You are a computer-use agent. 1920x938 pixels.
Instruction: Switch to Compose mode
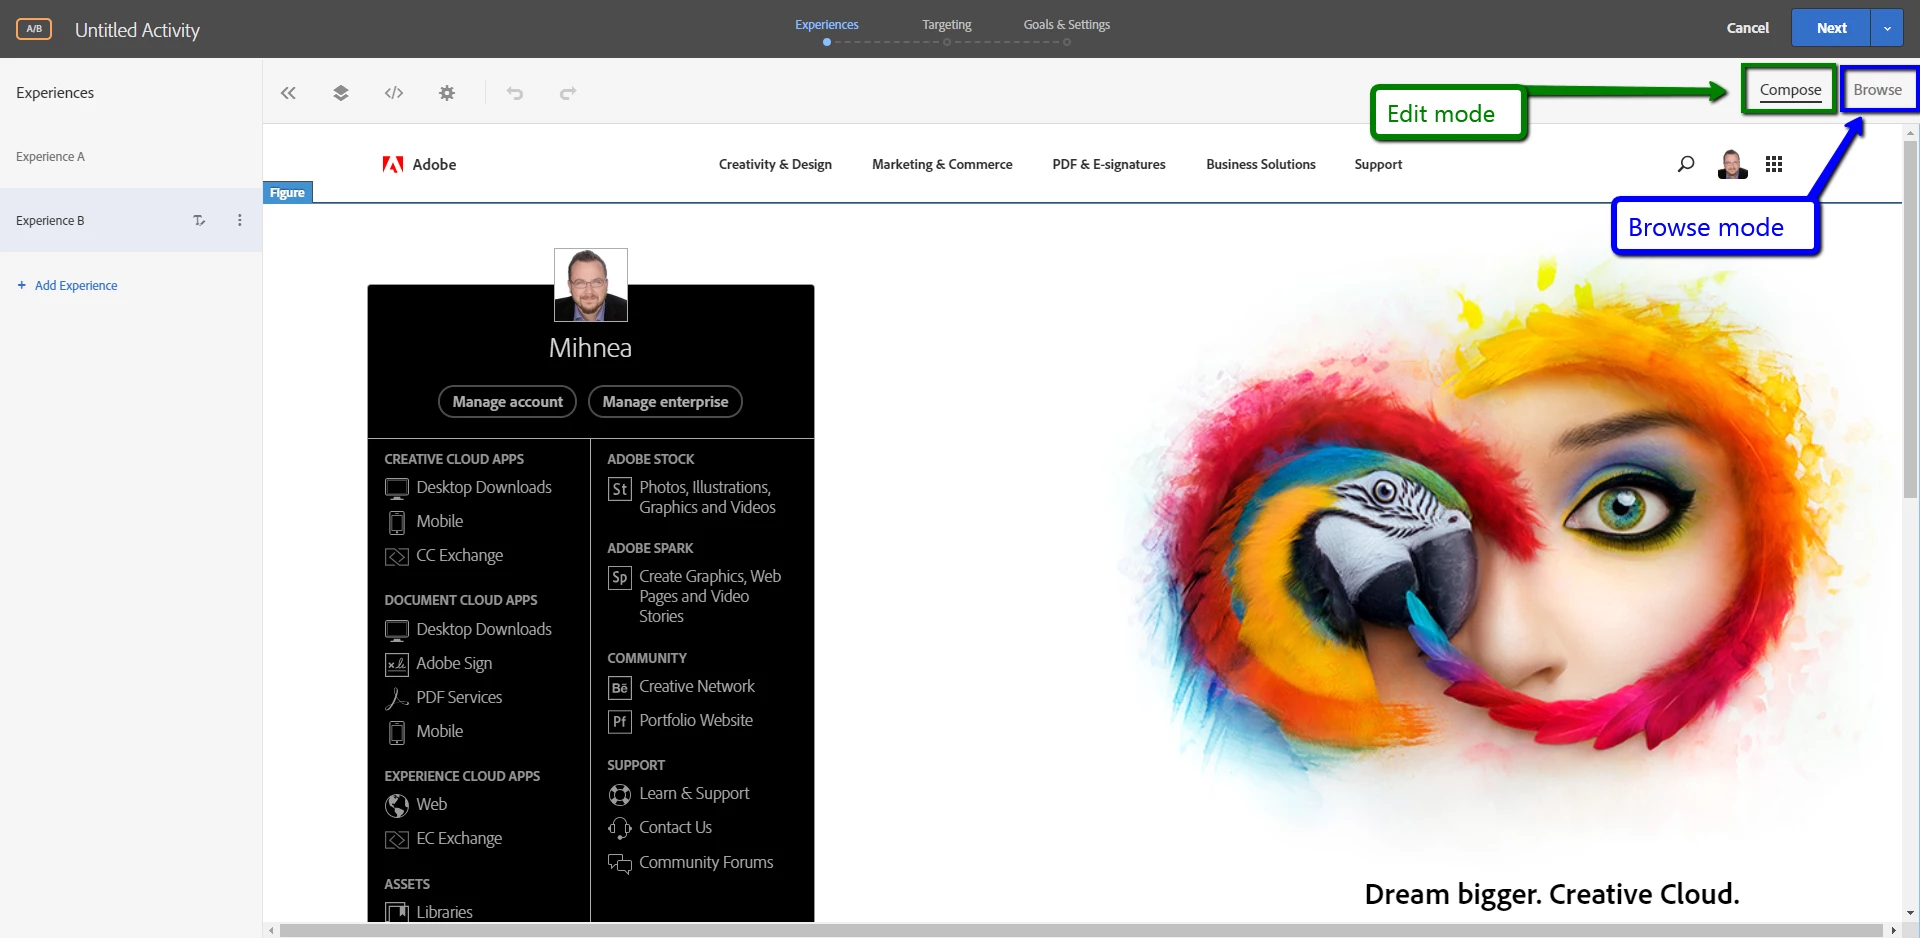coord(1790,90)
